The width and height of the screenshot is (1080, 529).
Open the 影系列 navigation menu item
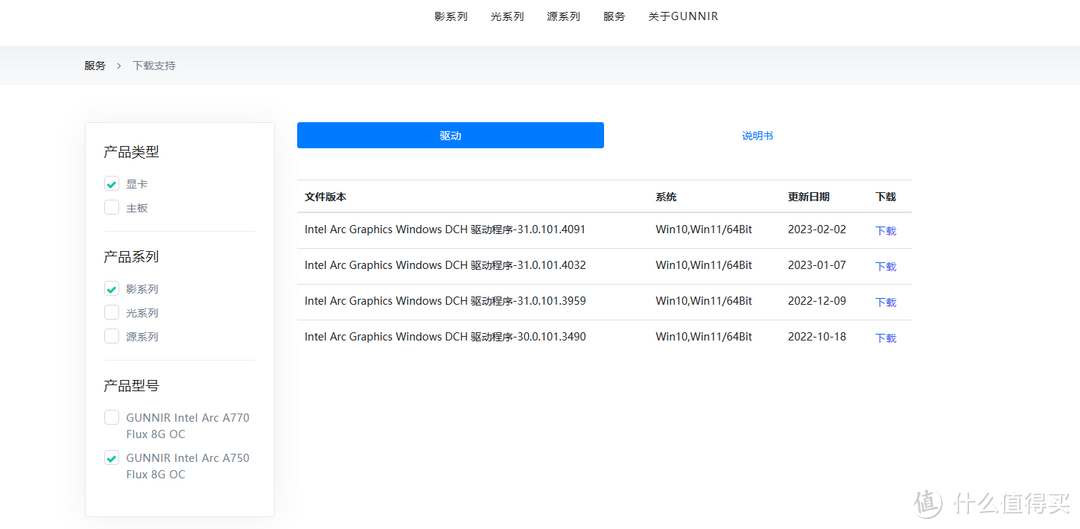point(451,17)
